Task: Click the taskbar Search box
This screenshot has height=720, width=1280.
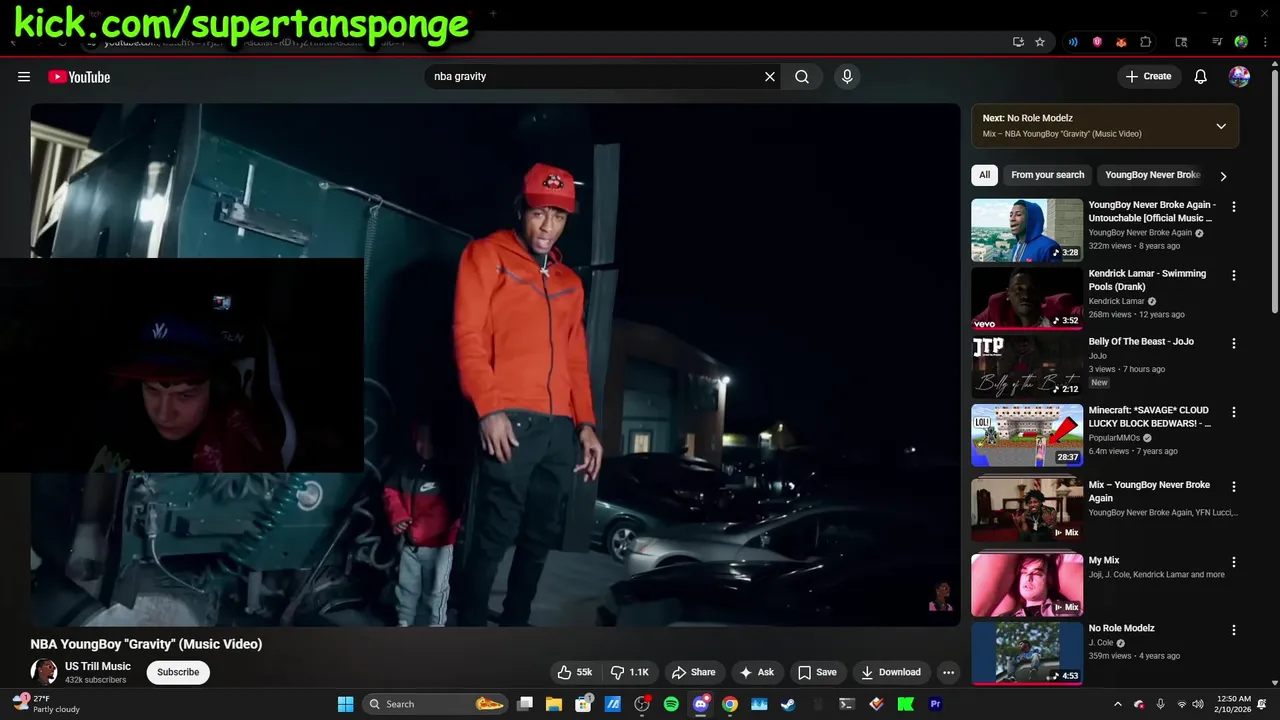Action: [435, 704]
